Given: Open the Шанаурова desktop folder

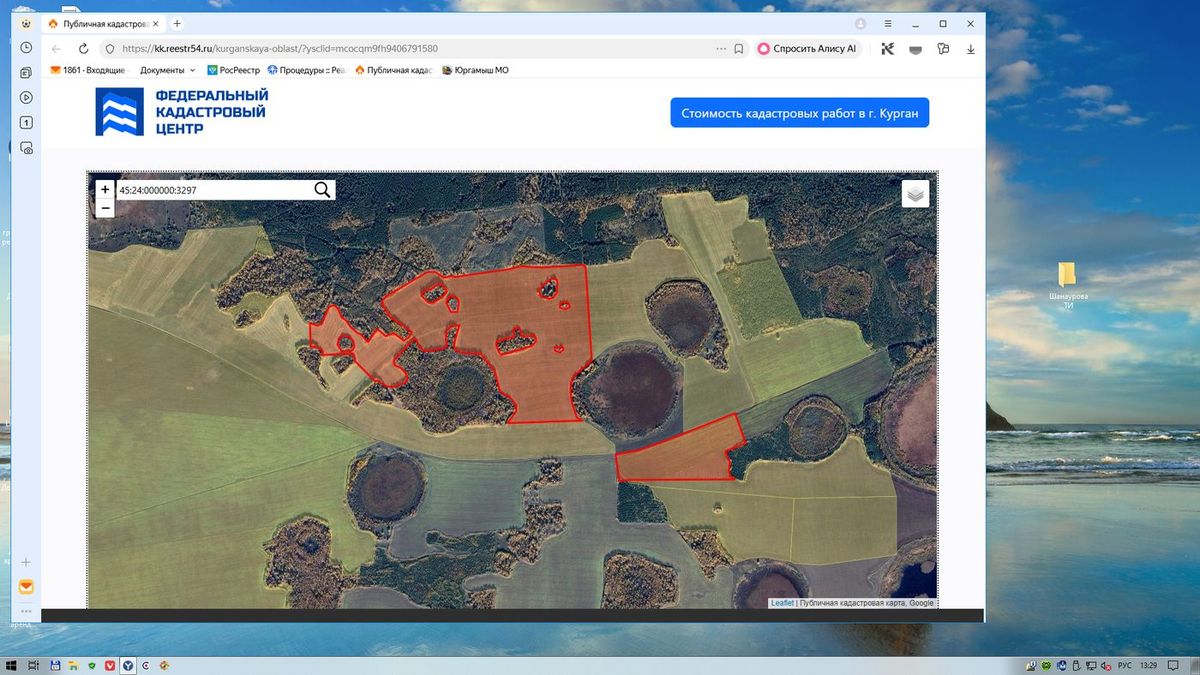Looking at the screenshot, I should tap(1068, 287).
